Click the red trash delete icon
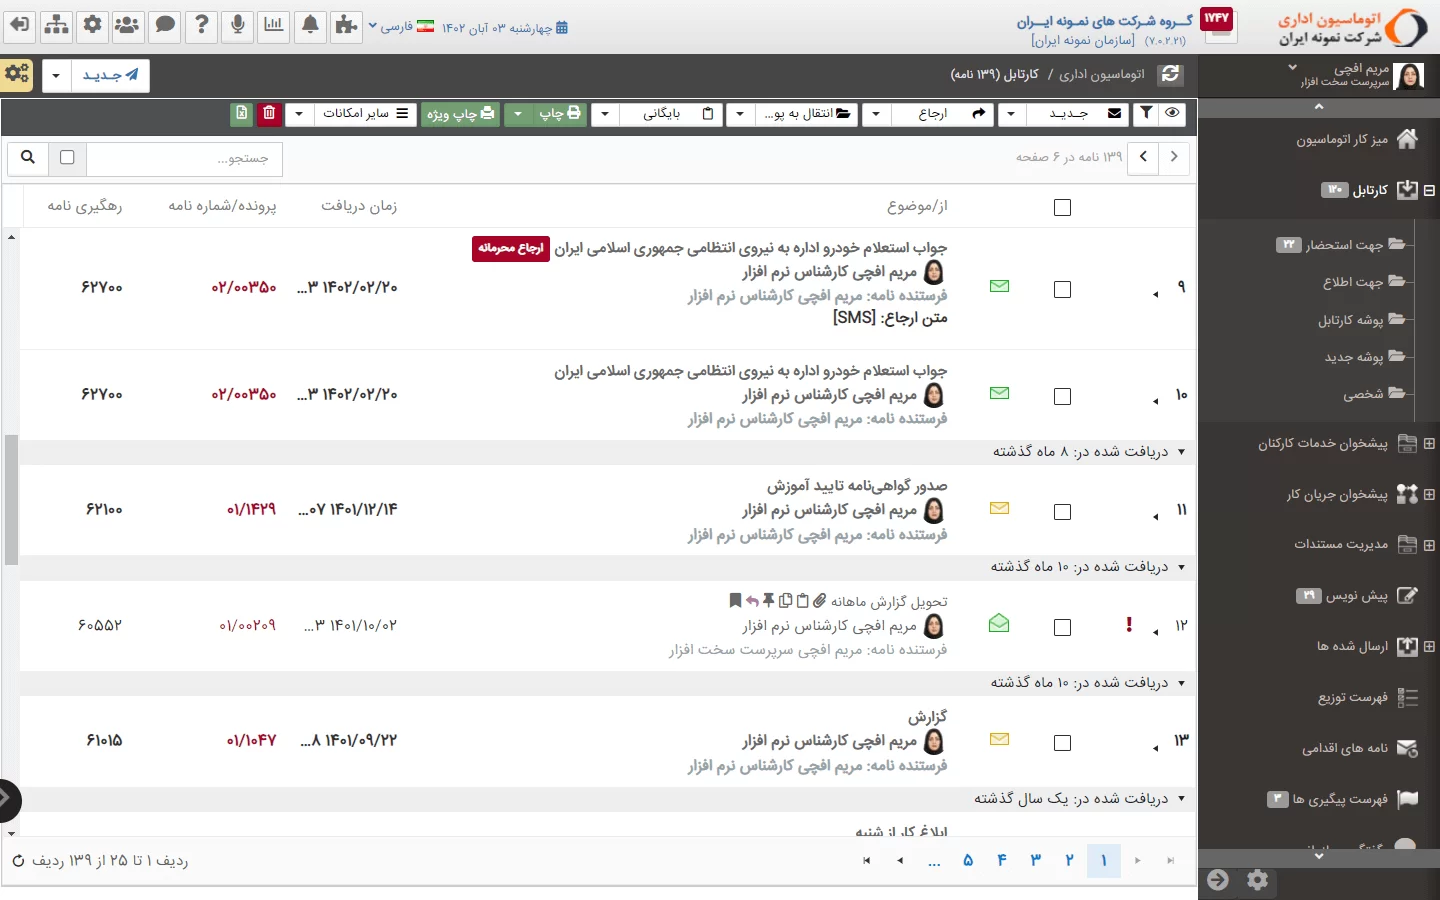Image resolution: width=1440 pixels, height=900 pixels. [269, 114]
